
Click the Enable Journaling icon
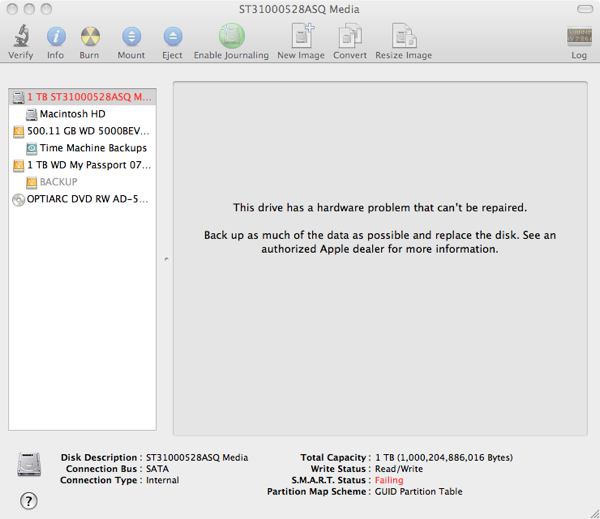(232, 36)
